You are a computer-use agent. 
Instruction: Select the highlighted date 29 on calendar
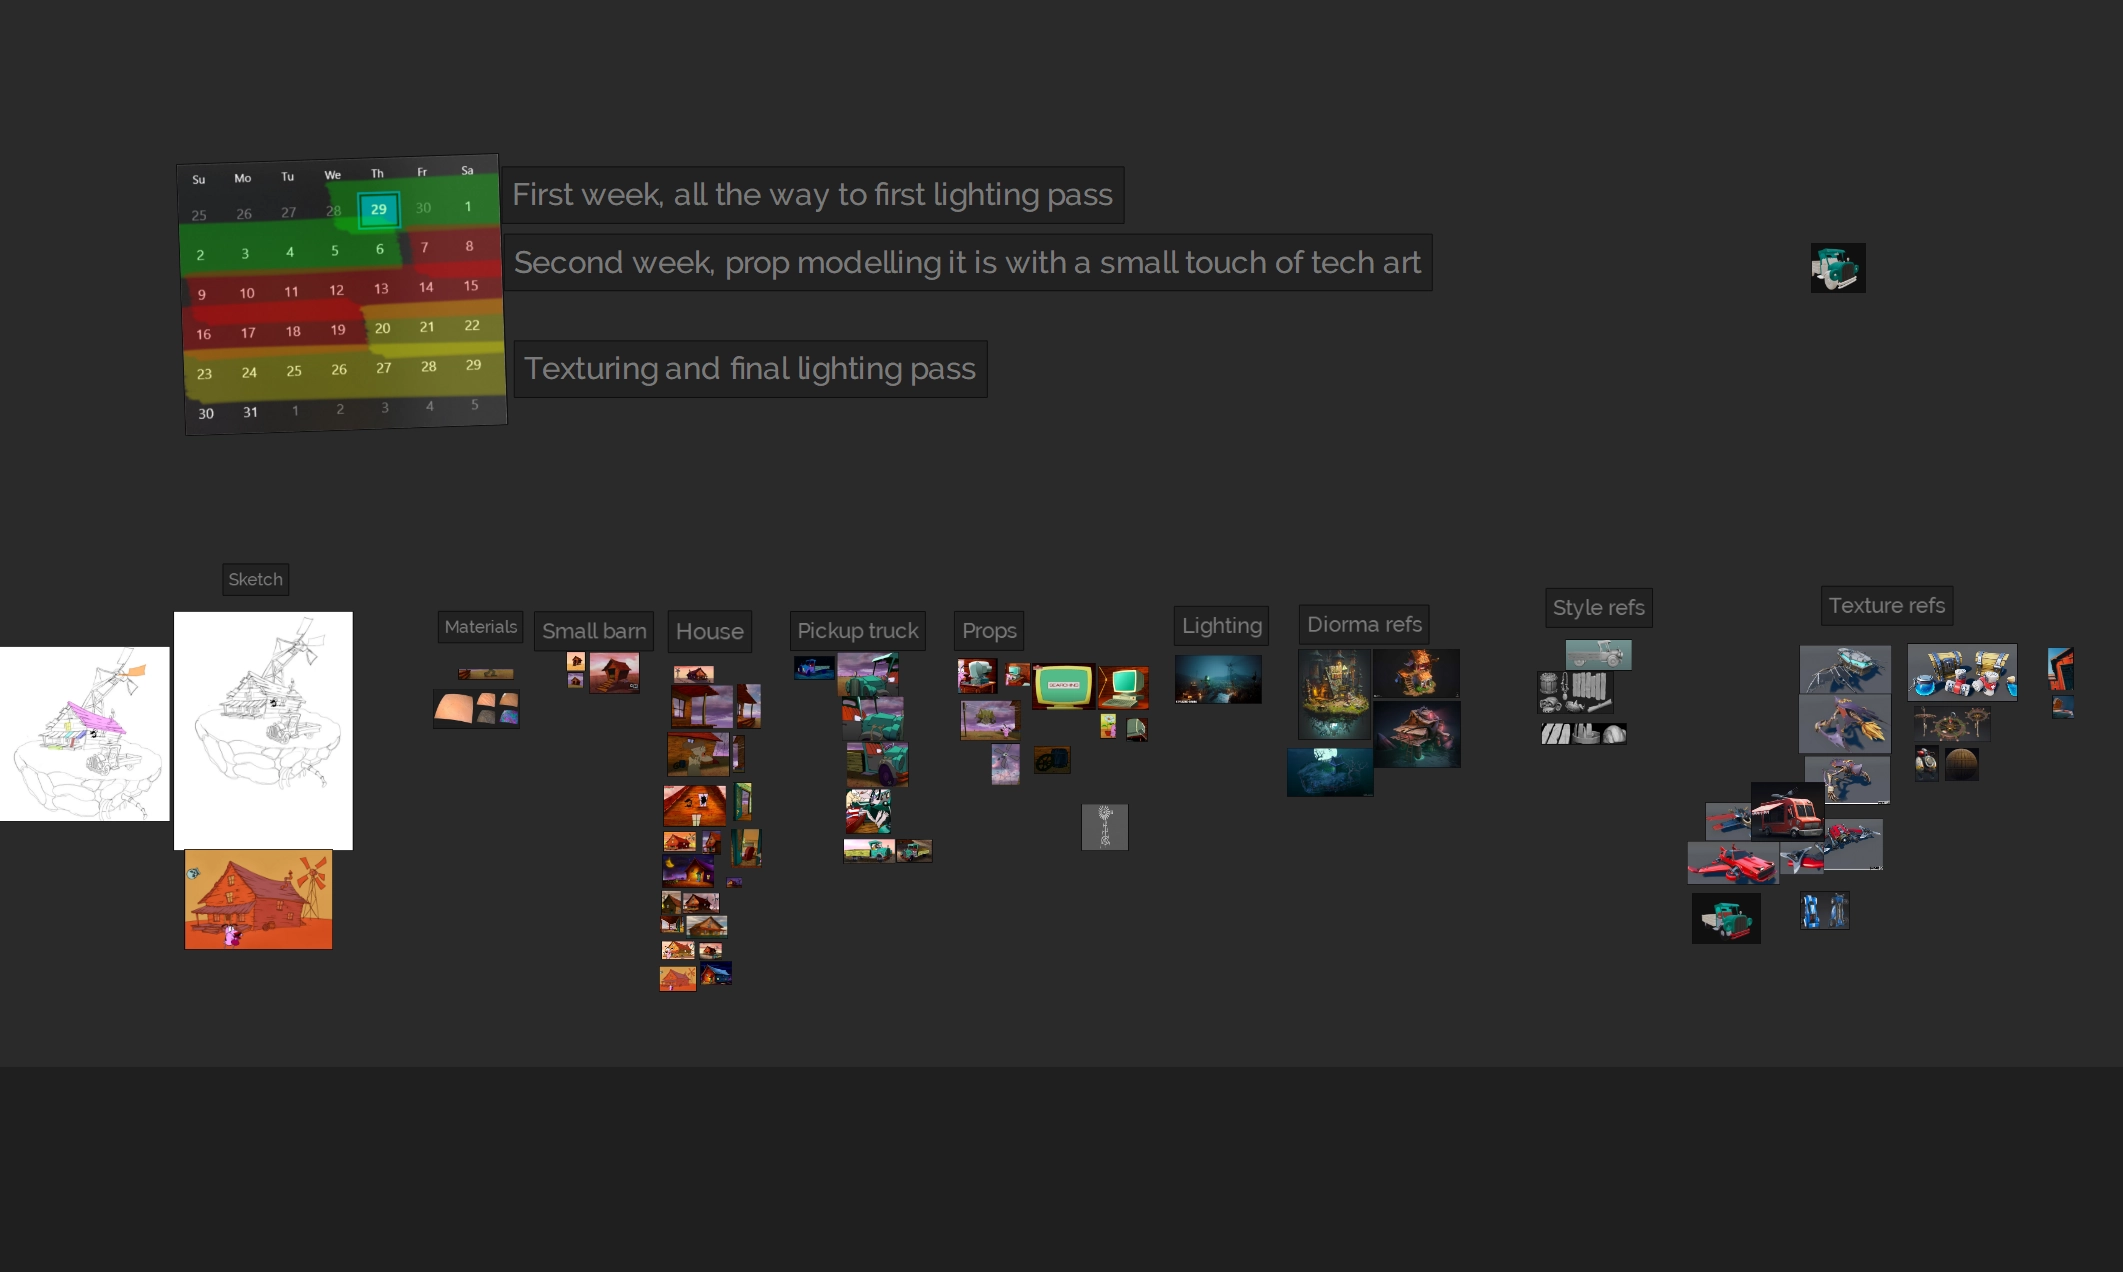(378, 209)
